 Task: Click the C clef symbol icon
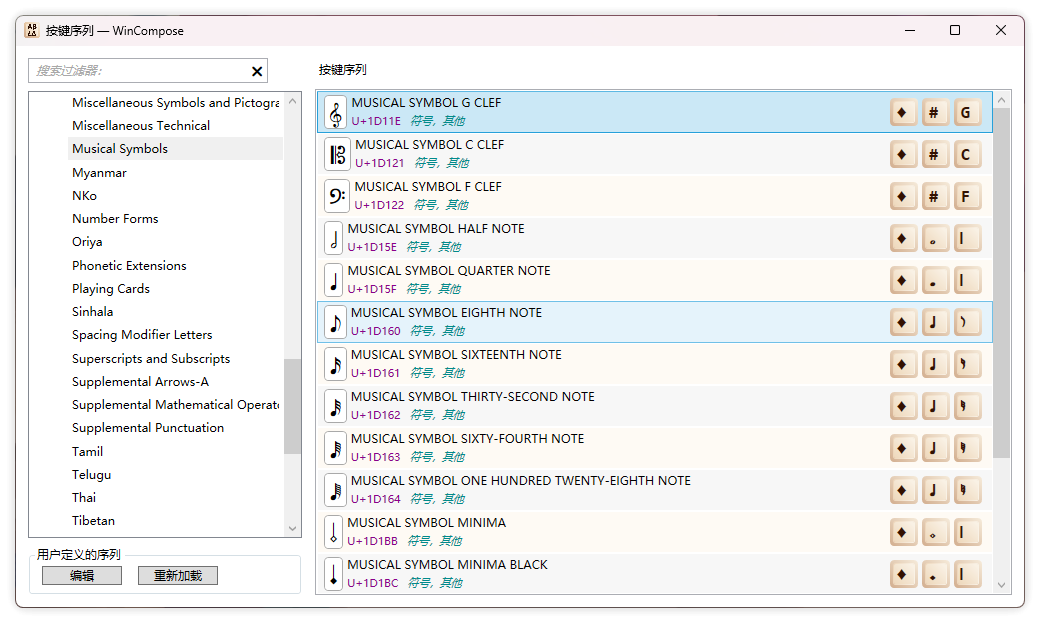pos(337,154)
